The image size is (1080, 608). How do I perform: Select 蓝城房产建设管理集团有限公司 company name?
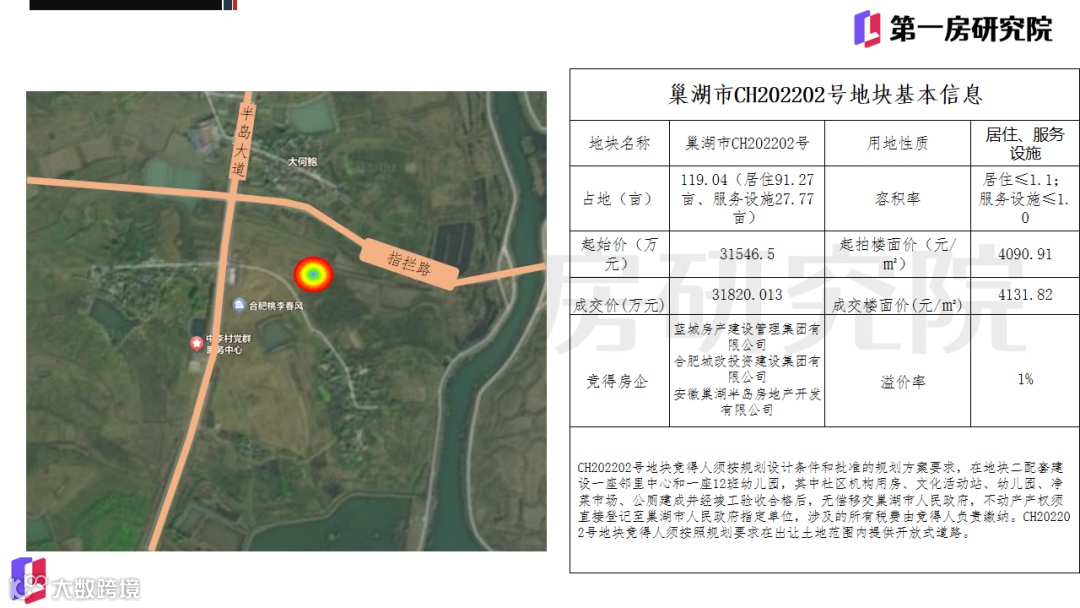747,337
